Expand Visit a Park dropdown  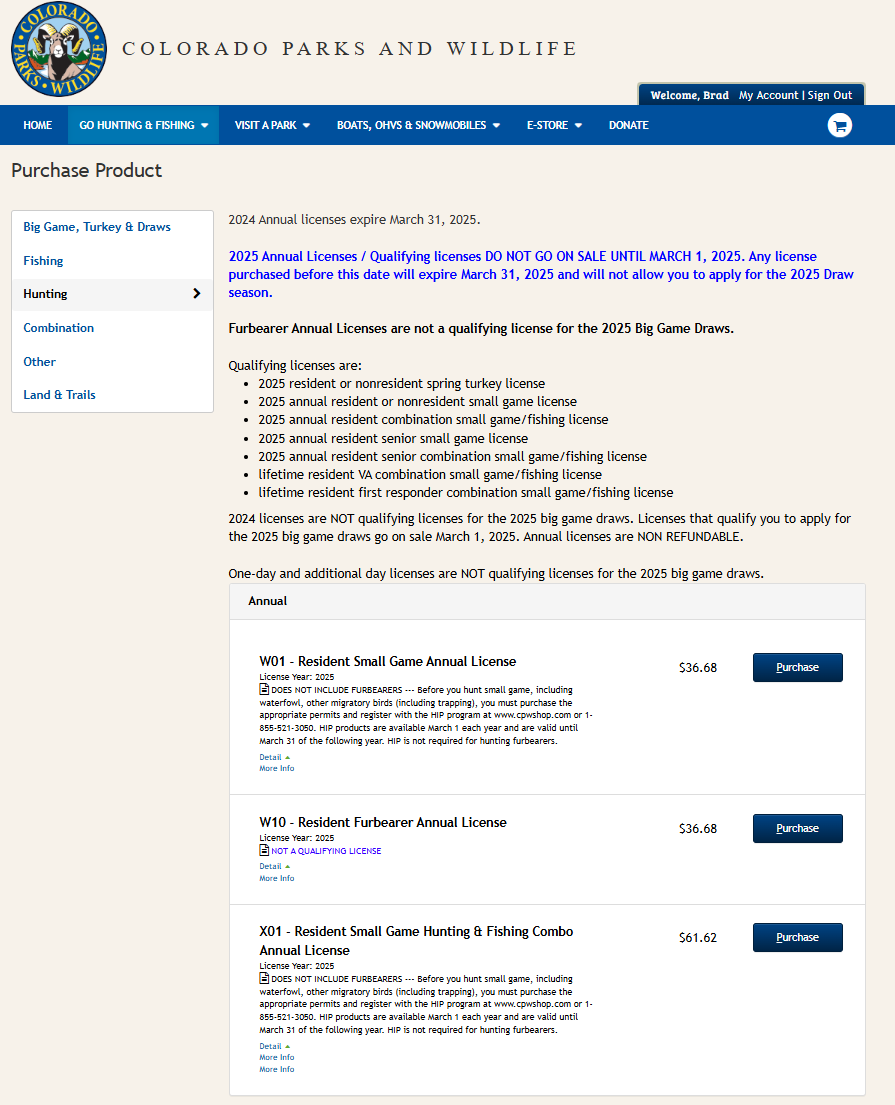click(x=272, y=125)
